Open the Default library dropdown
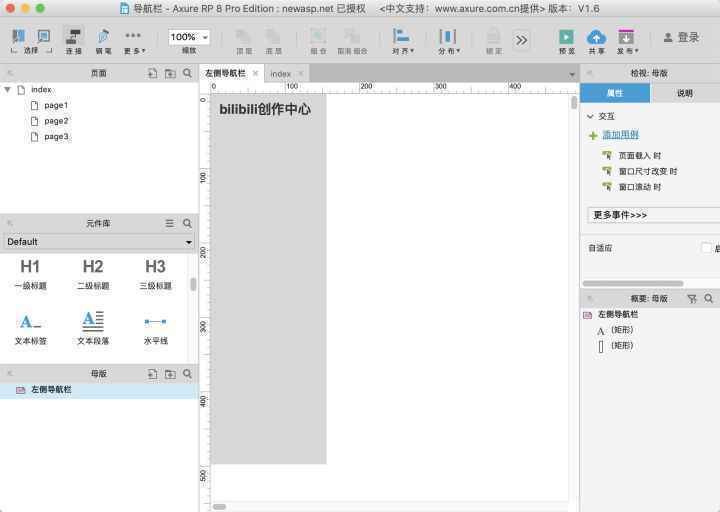720x512 pixels. click(x=99, y=242)
